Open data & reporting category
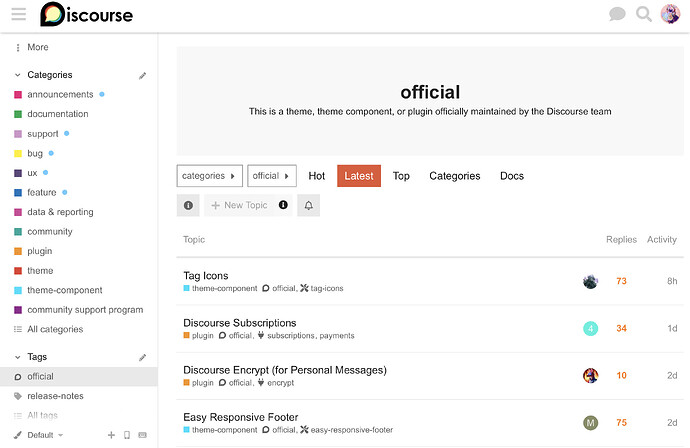The image size is (690, 448). [60, 212]
